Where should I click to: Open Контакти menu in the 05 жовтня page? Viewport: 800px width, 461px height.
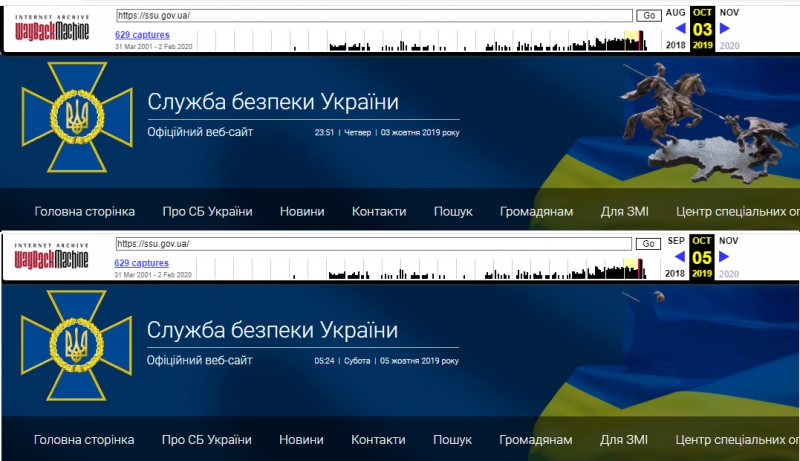pyautogui.click(x=379, y=440)
